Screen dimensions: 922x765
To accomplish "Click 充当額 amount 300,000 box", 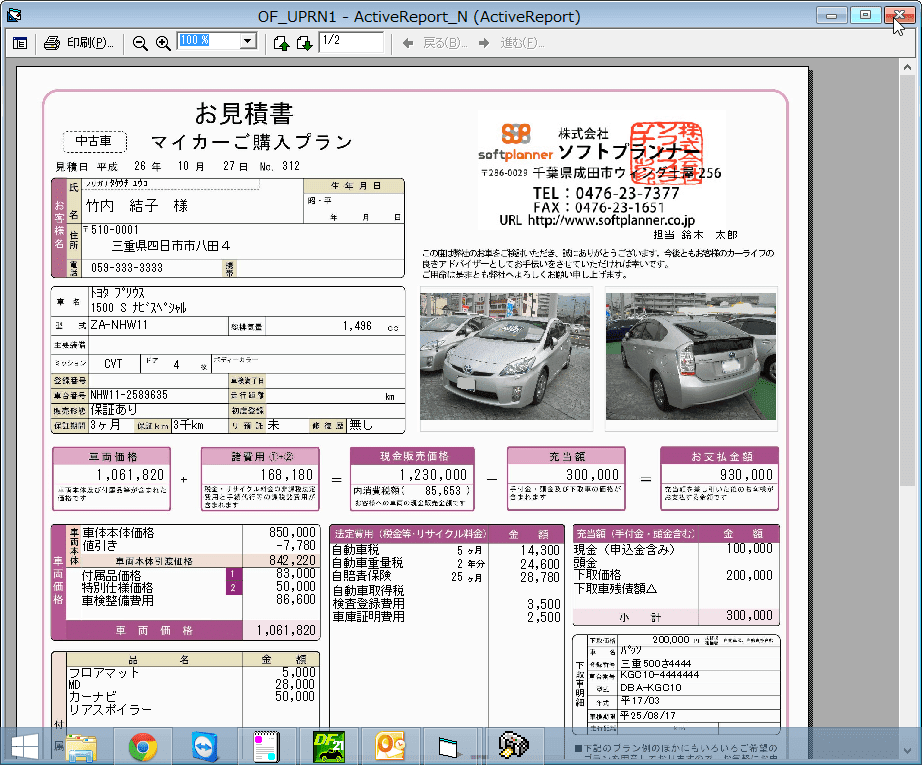I will pos(566,479).
